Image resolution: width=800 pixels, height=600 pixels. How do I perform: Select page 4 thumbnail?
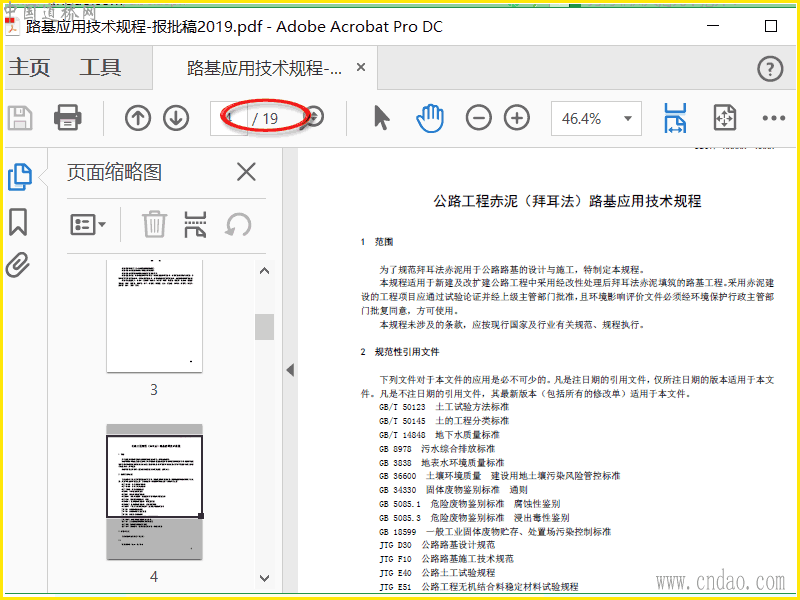point(154,492)
